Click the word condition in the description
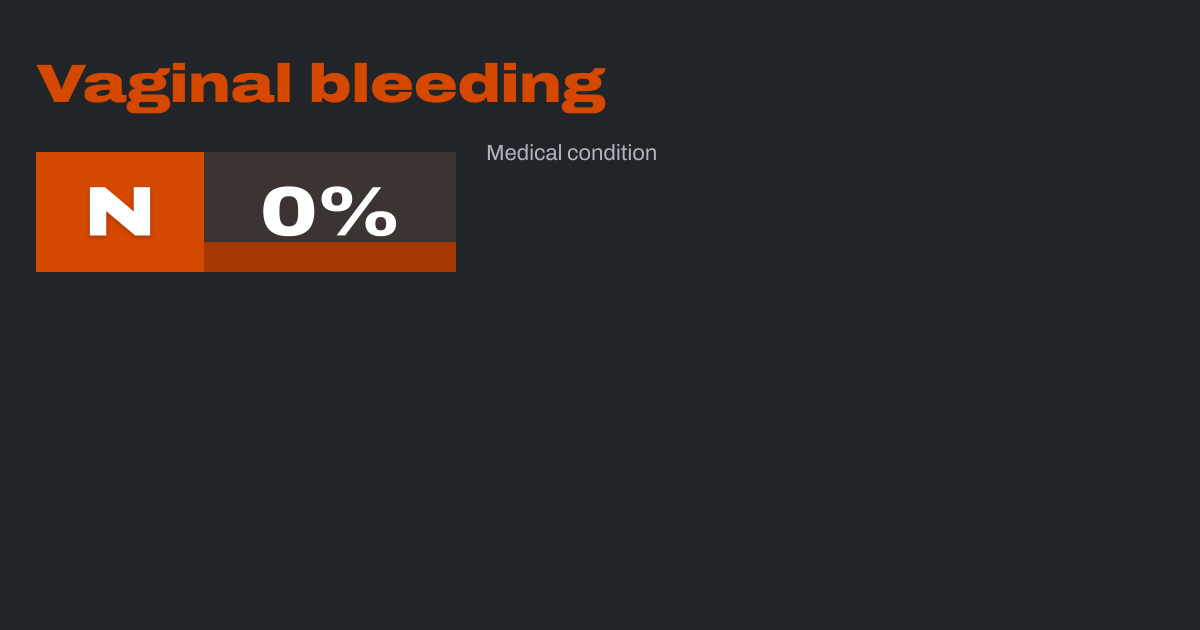Screen dimensions: 1200x630 click(612, 153)
